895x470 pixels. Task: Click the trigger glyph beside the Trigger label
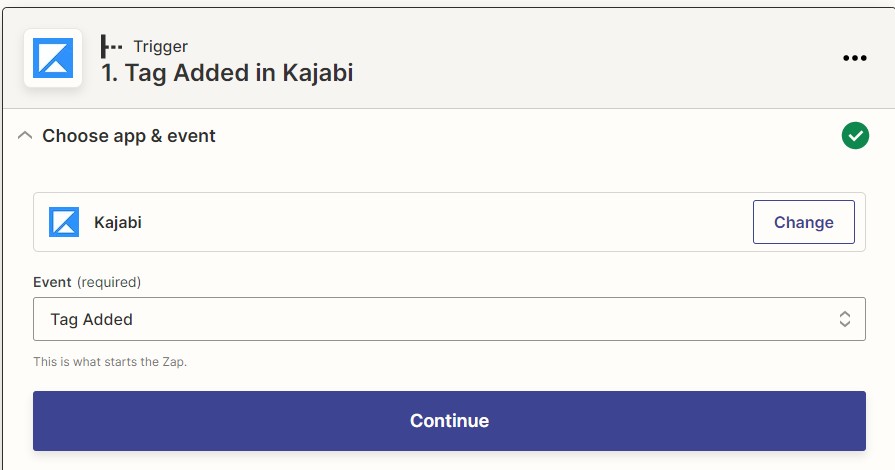click(111, 46)
